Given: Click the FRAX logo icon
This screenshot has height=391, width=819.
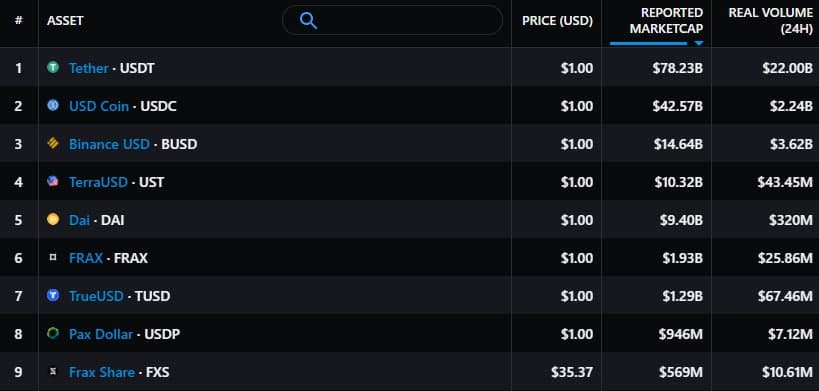Looking at the screenshot, I should click(x=53, y=257).
